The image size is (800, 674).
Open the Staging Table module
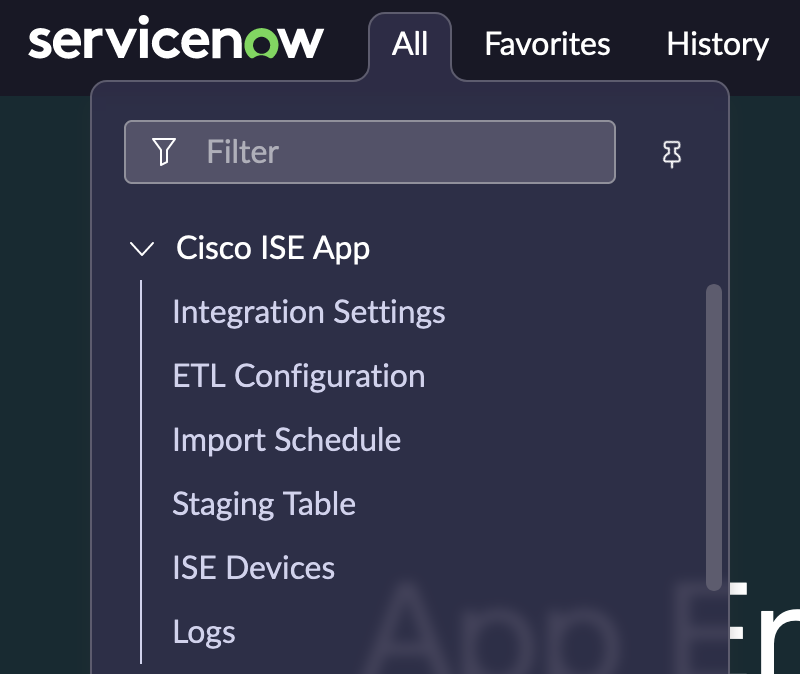coord(264,505)
